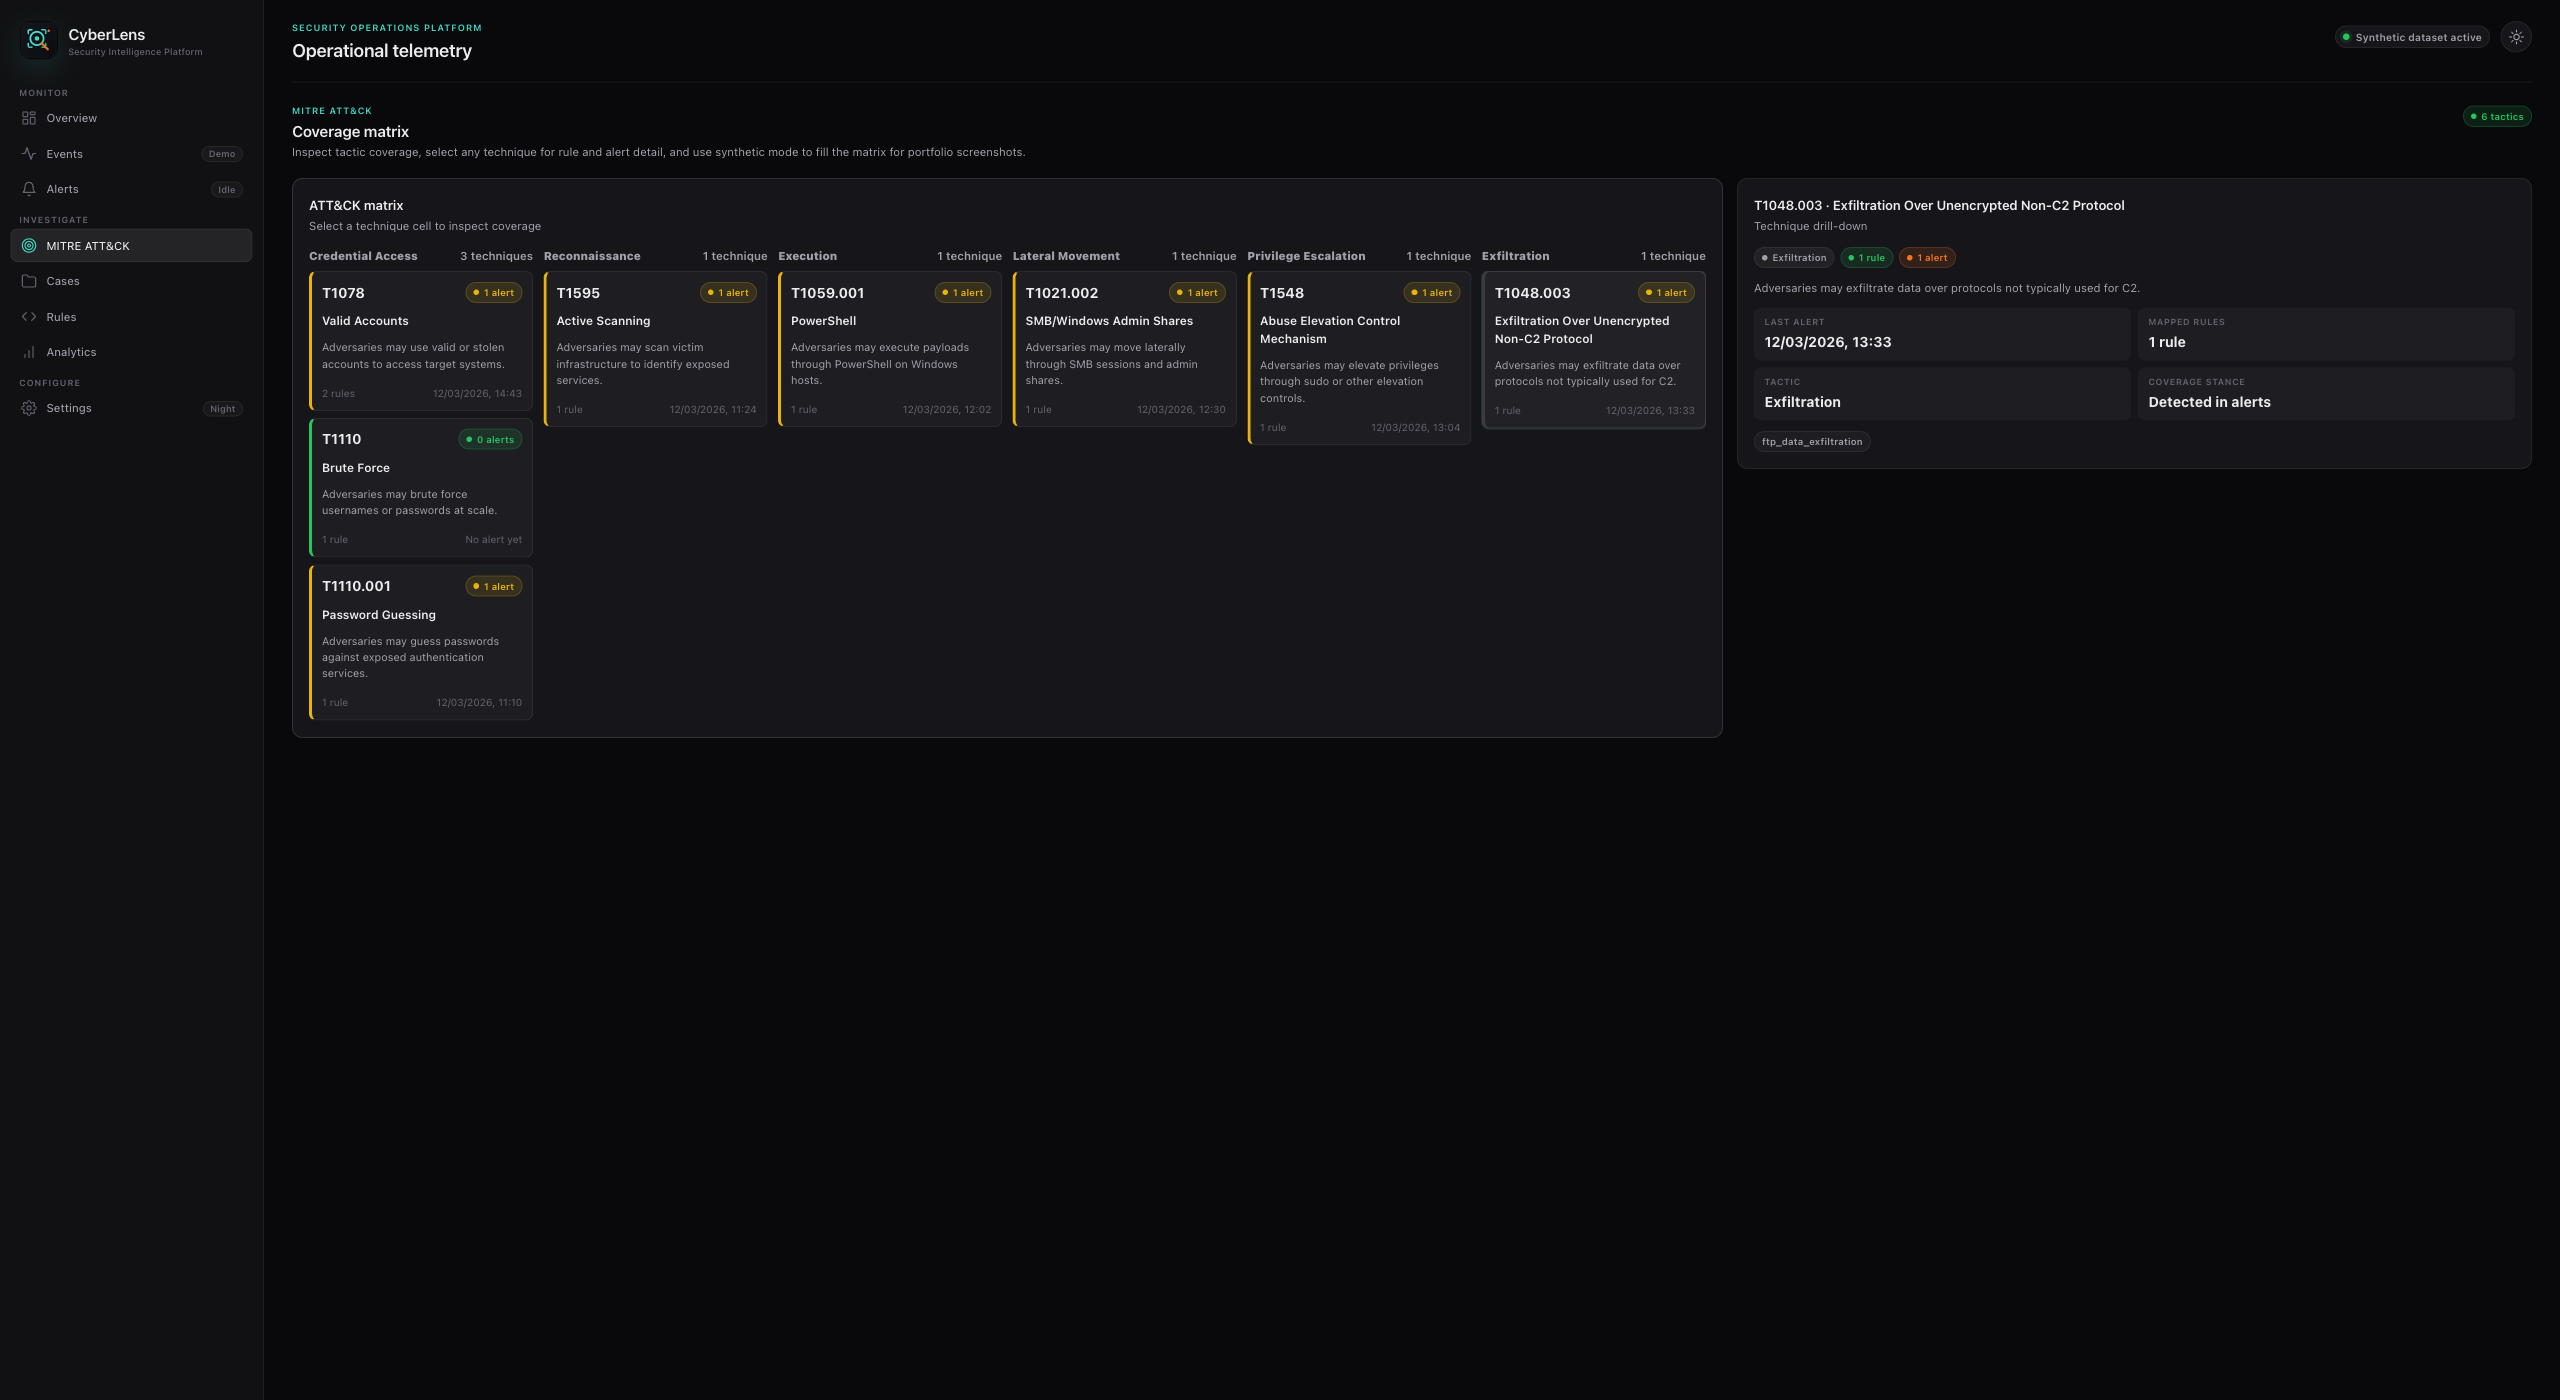
Task: Navigate to the Analytics page
Action: (71, 352)
